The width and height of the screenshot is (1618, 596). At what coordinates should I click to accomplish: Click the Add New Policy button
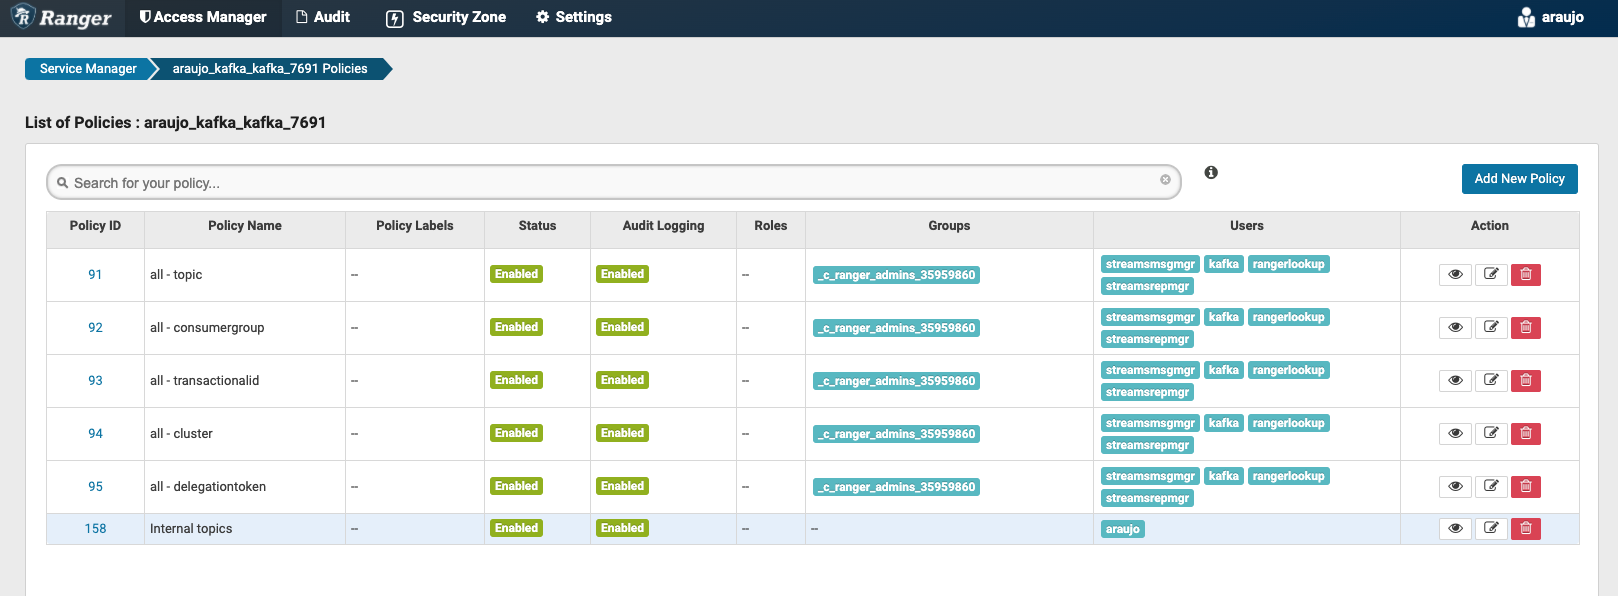point(1519,179)
